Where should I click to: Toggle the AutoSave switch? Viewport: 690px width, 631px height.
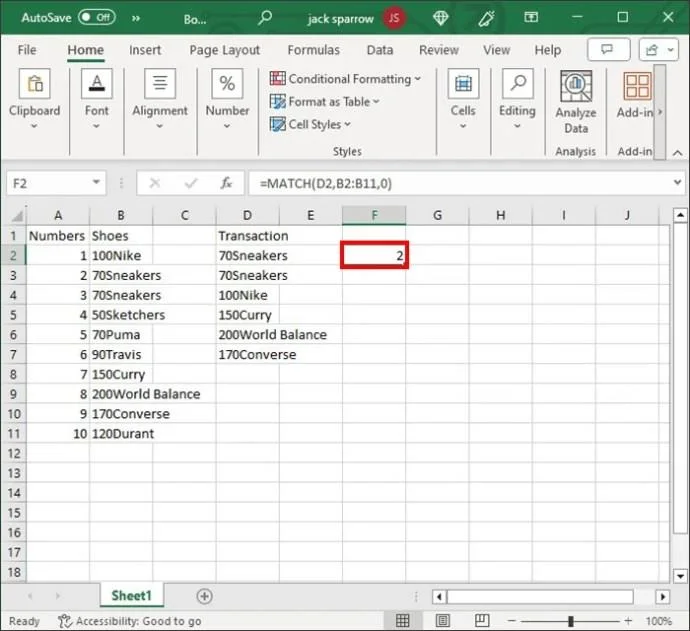pos(97,18)
